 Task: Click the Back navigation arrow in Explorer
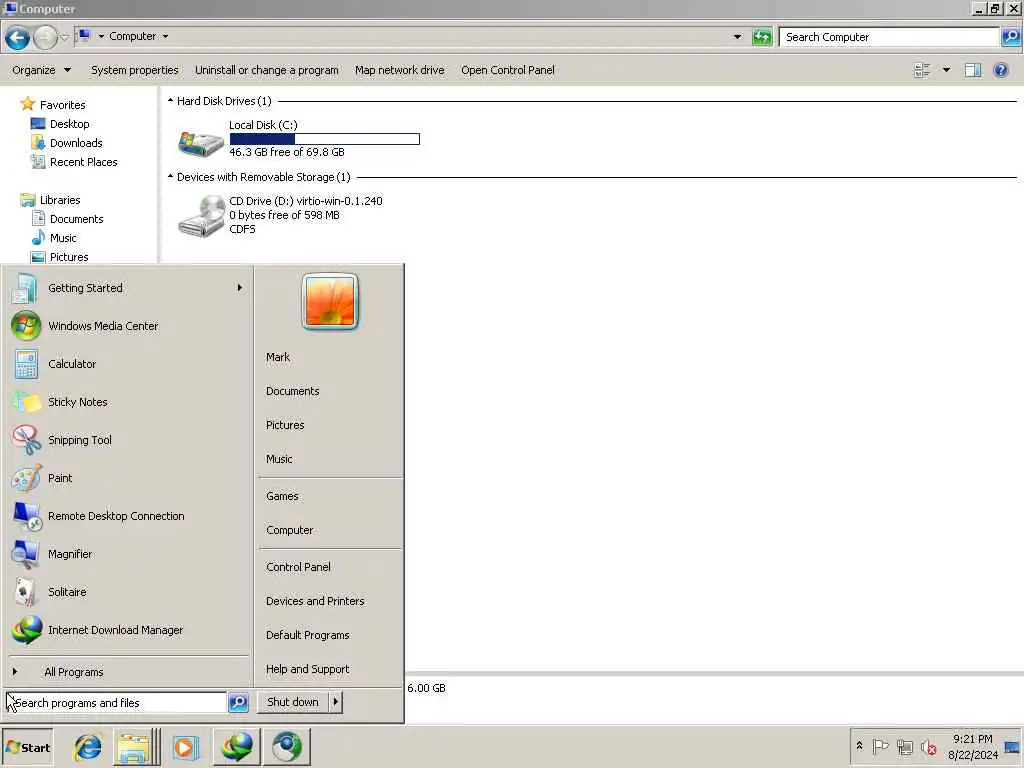coord(18,37)
